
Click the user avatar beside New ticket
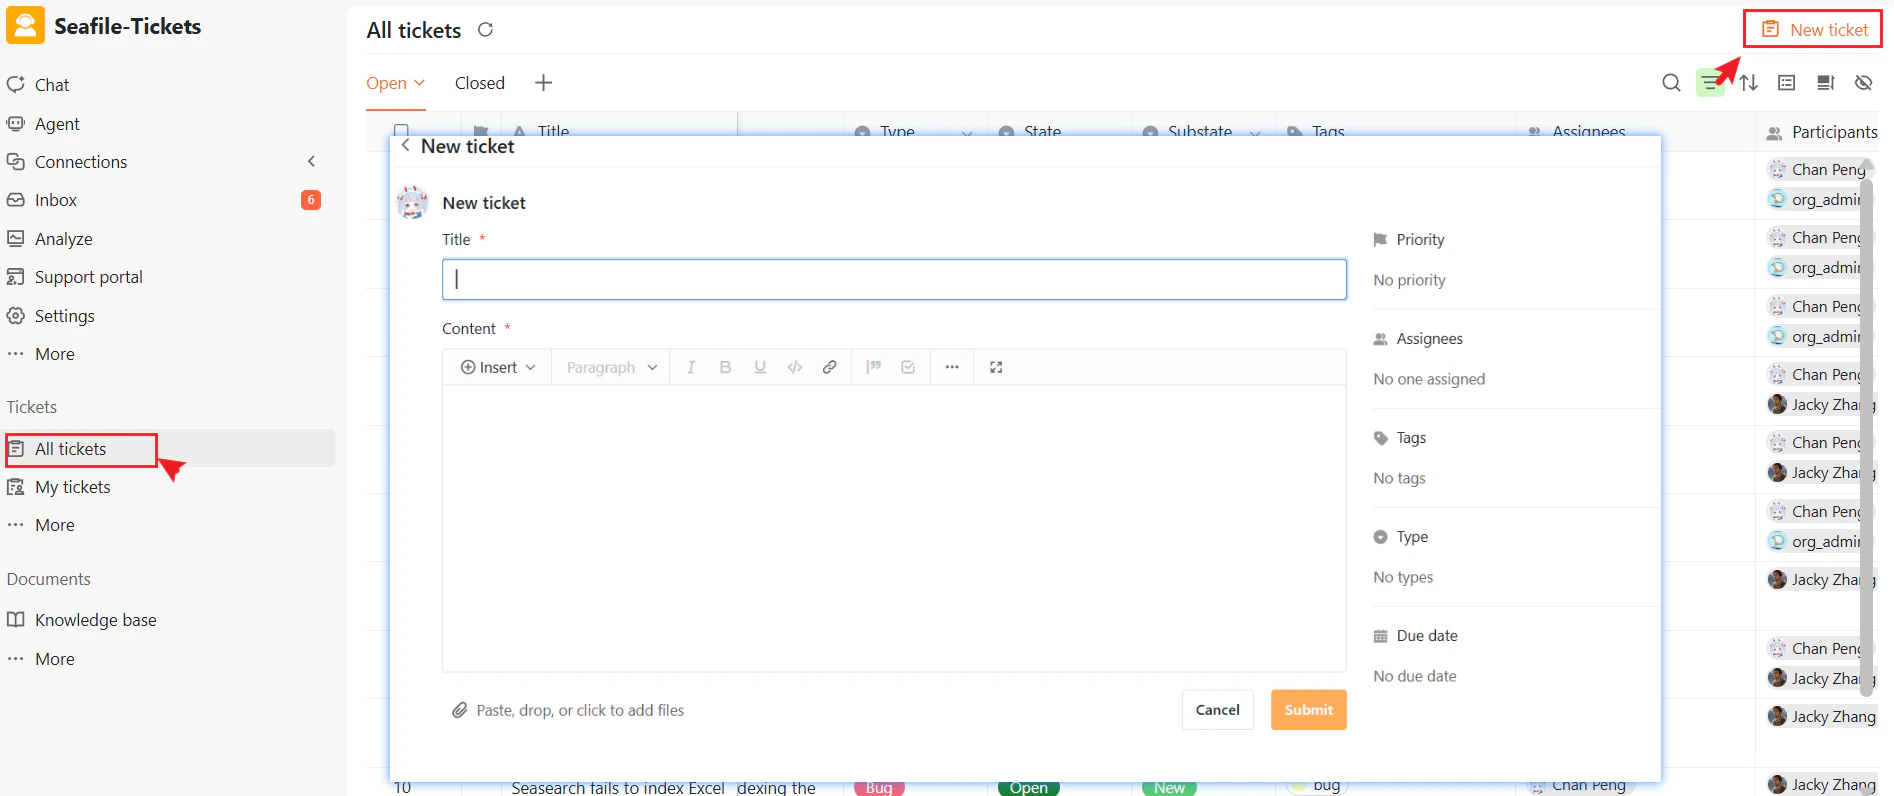point(413,202)
